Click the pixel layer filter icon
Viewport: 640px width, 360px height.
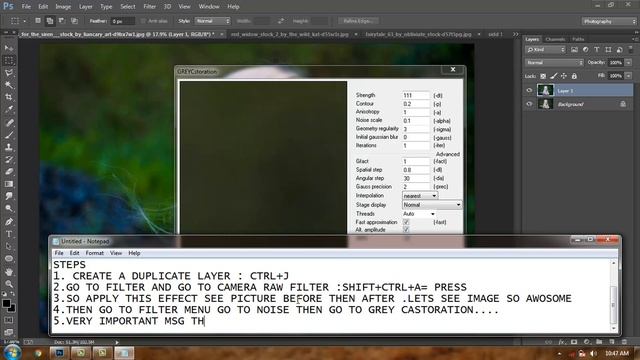click(x=574, y=49)
